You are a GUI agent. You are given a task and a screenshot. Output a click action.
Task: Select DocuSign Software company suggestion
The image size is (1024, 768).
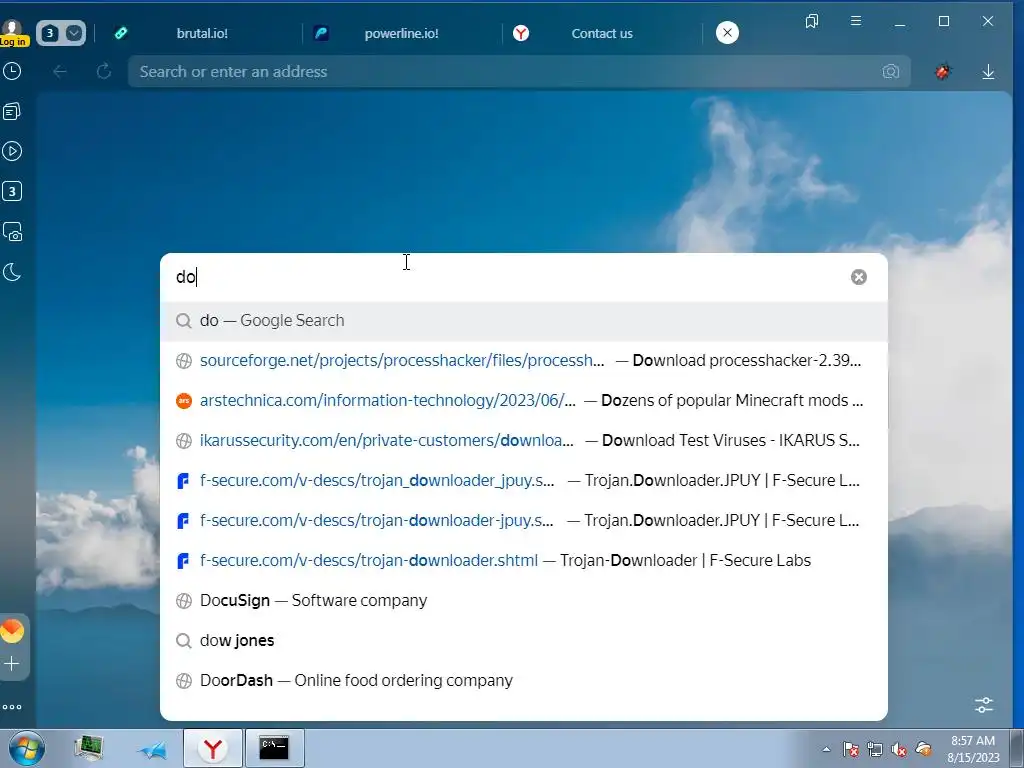[x=524, y=600]
